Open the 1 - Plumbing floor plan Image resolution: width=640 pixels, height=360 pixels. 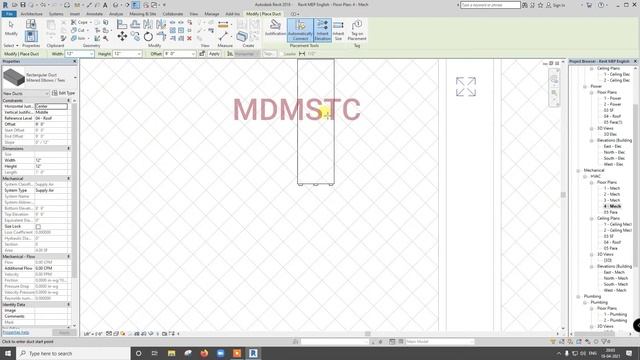click(x=615, y=314)
